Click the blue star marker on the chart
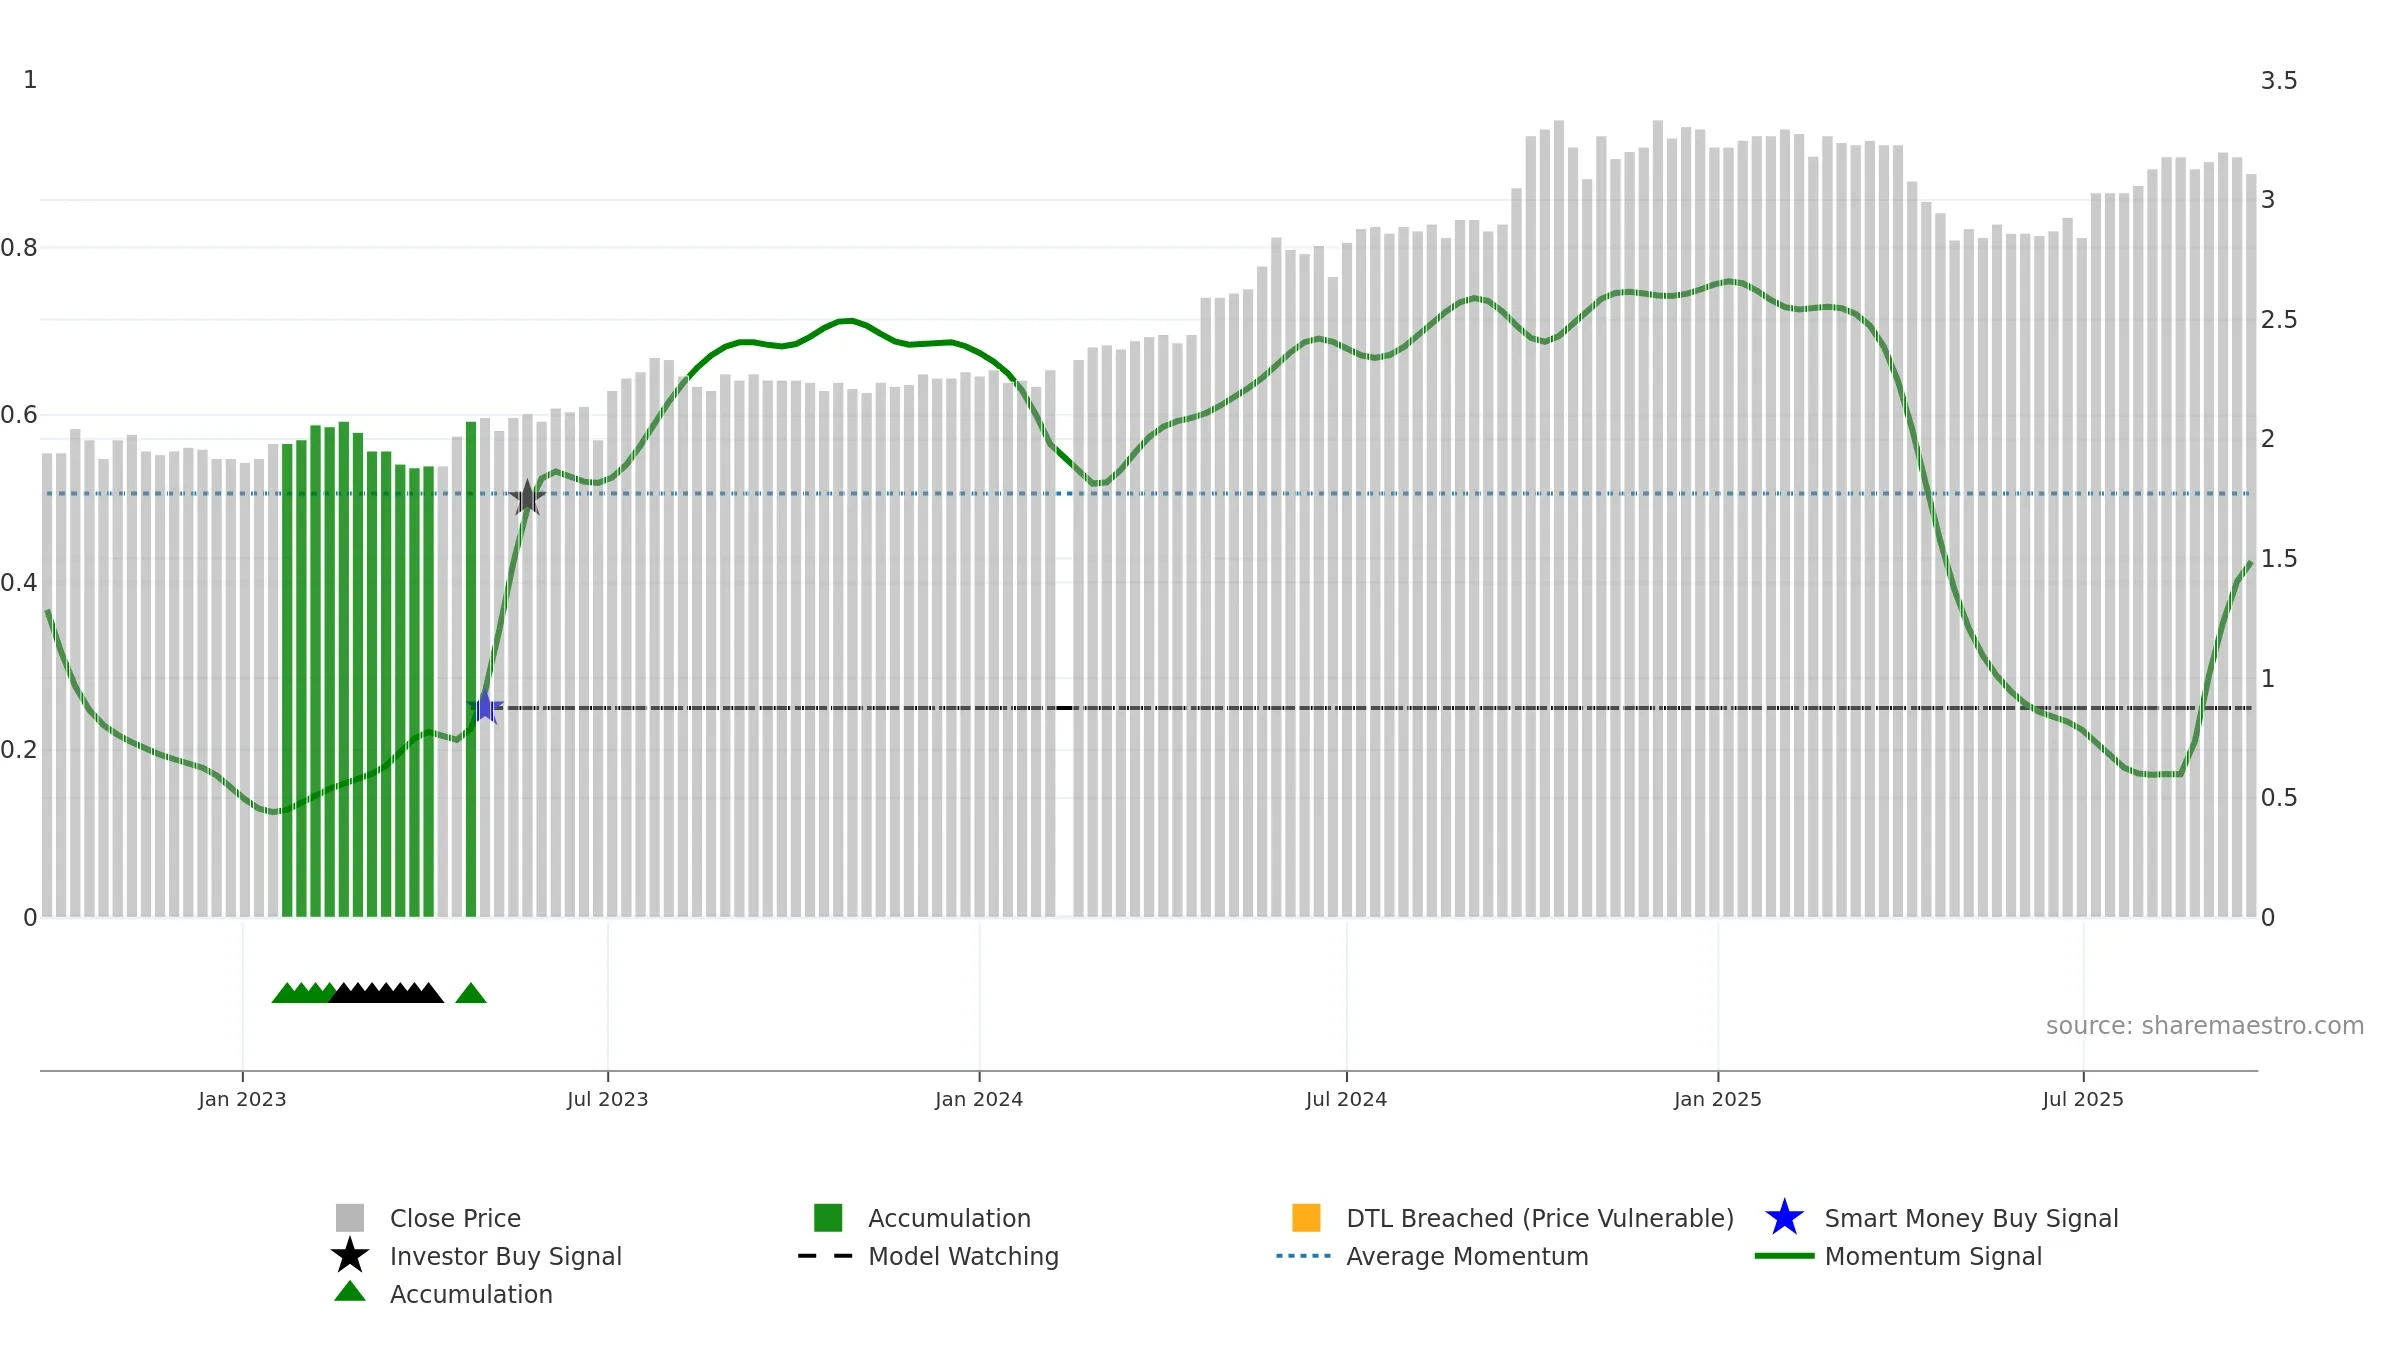Image resolution: width=2400 pixels, height=1350 pixels. click(x=485, y=707)
